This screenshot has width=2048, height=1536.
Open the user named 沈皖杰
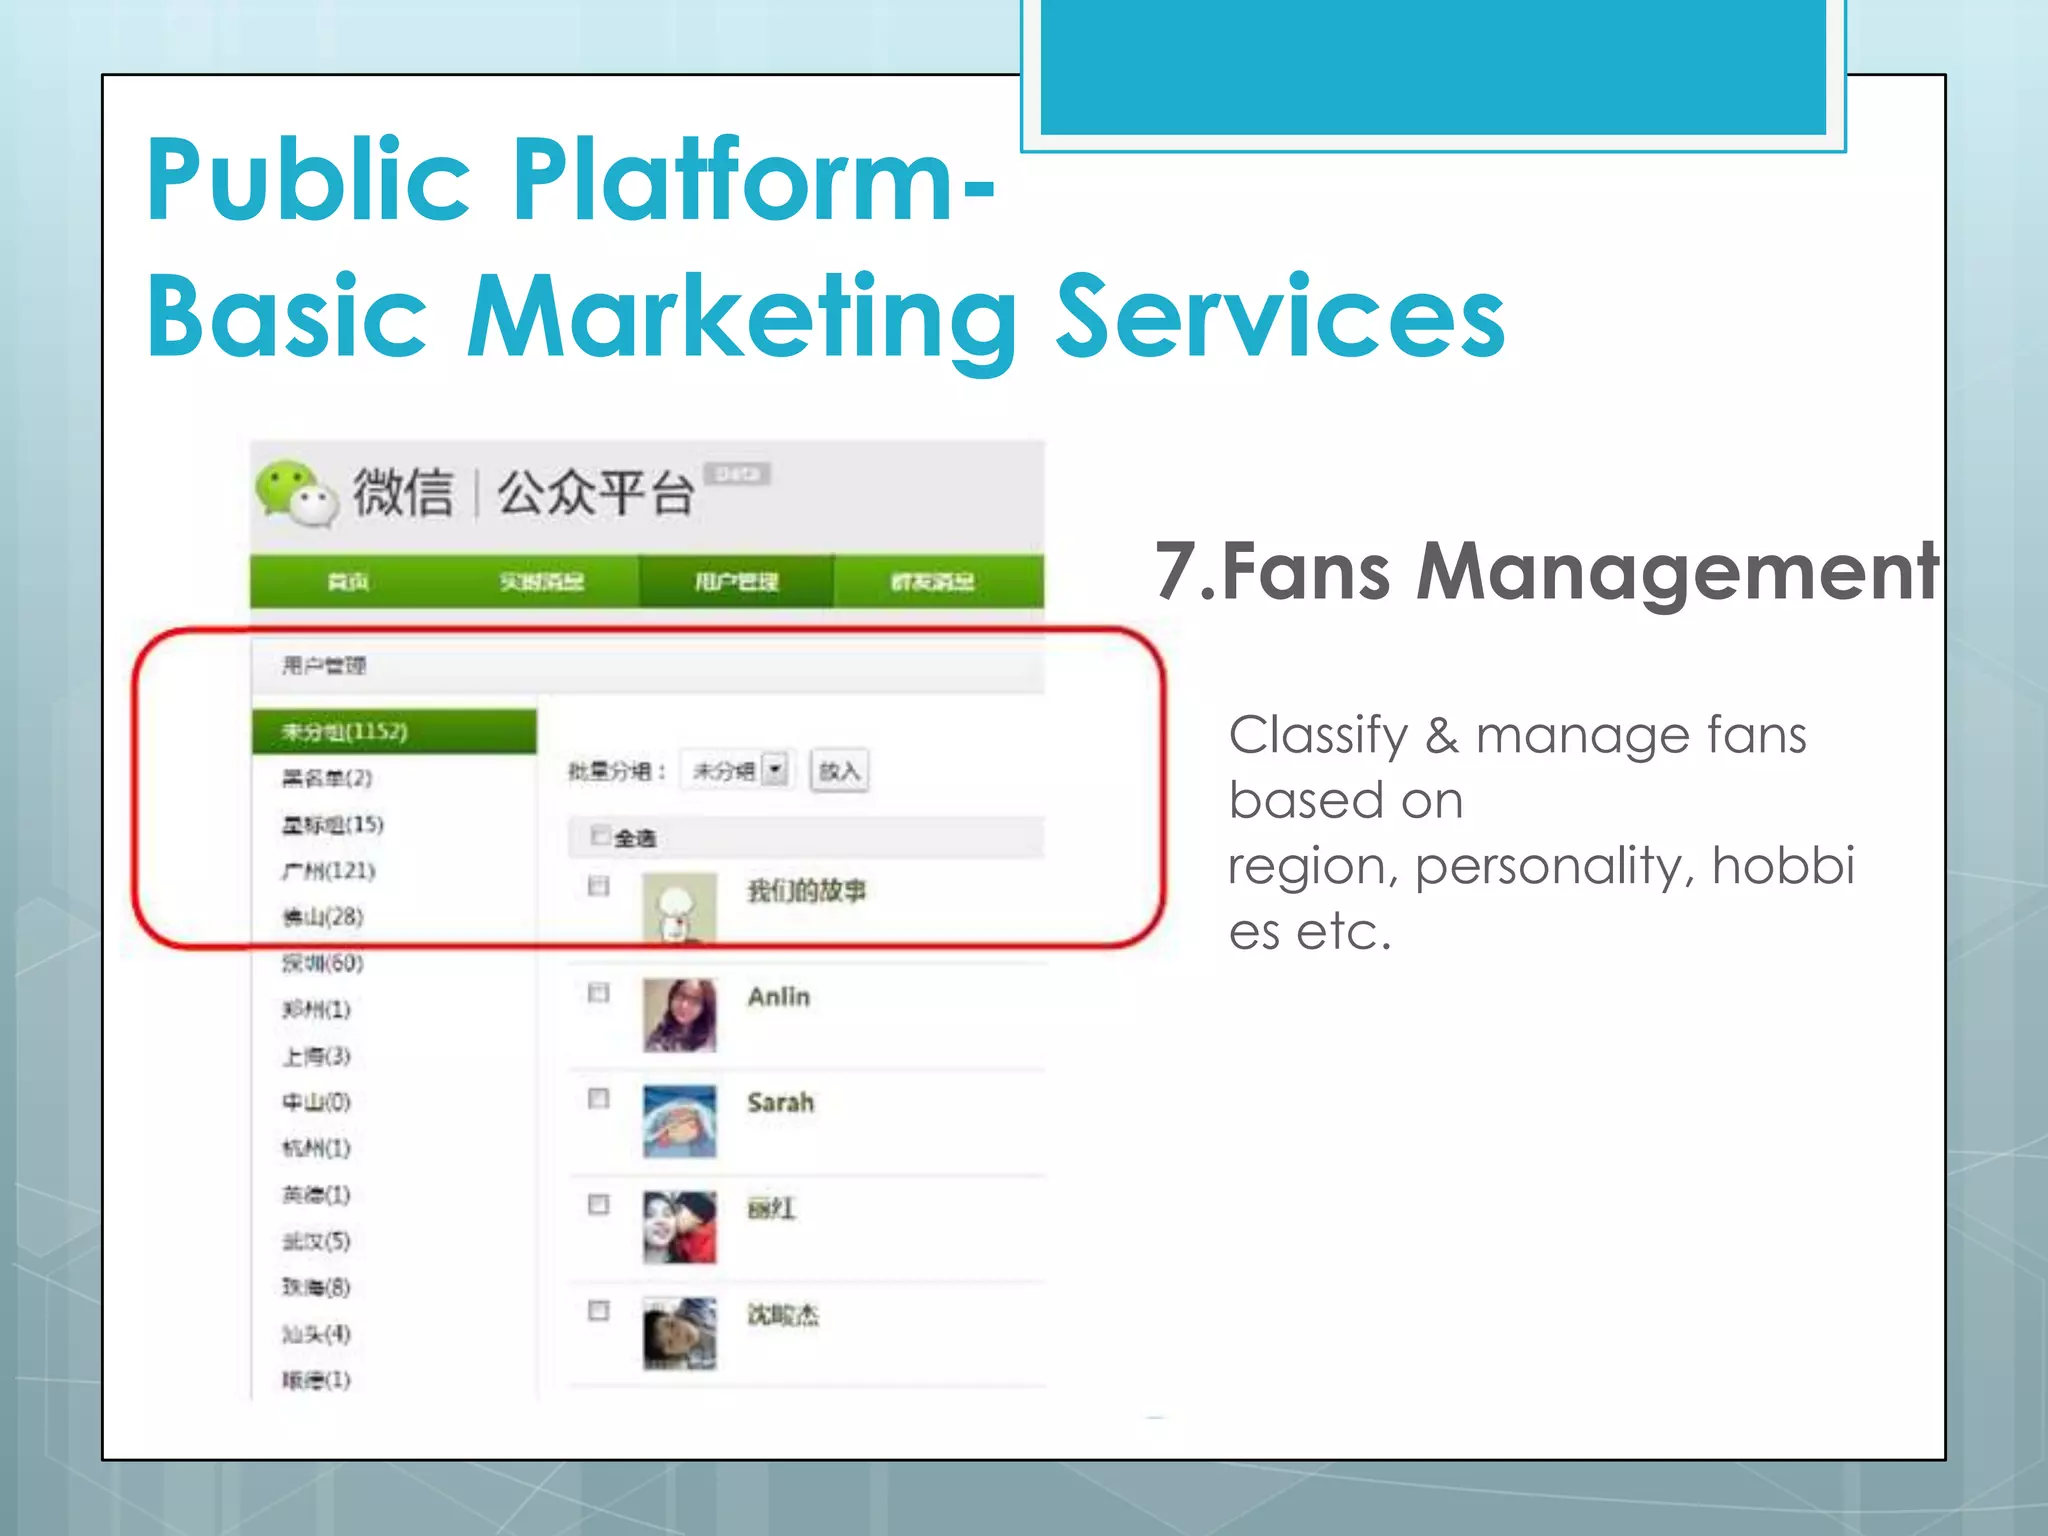click(x=782, y=1315)
